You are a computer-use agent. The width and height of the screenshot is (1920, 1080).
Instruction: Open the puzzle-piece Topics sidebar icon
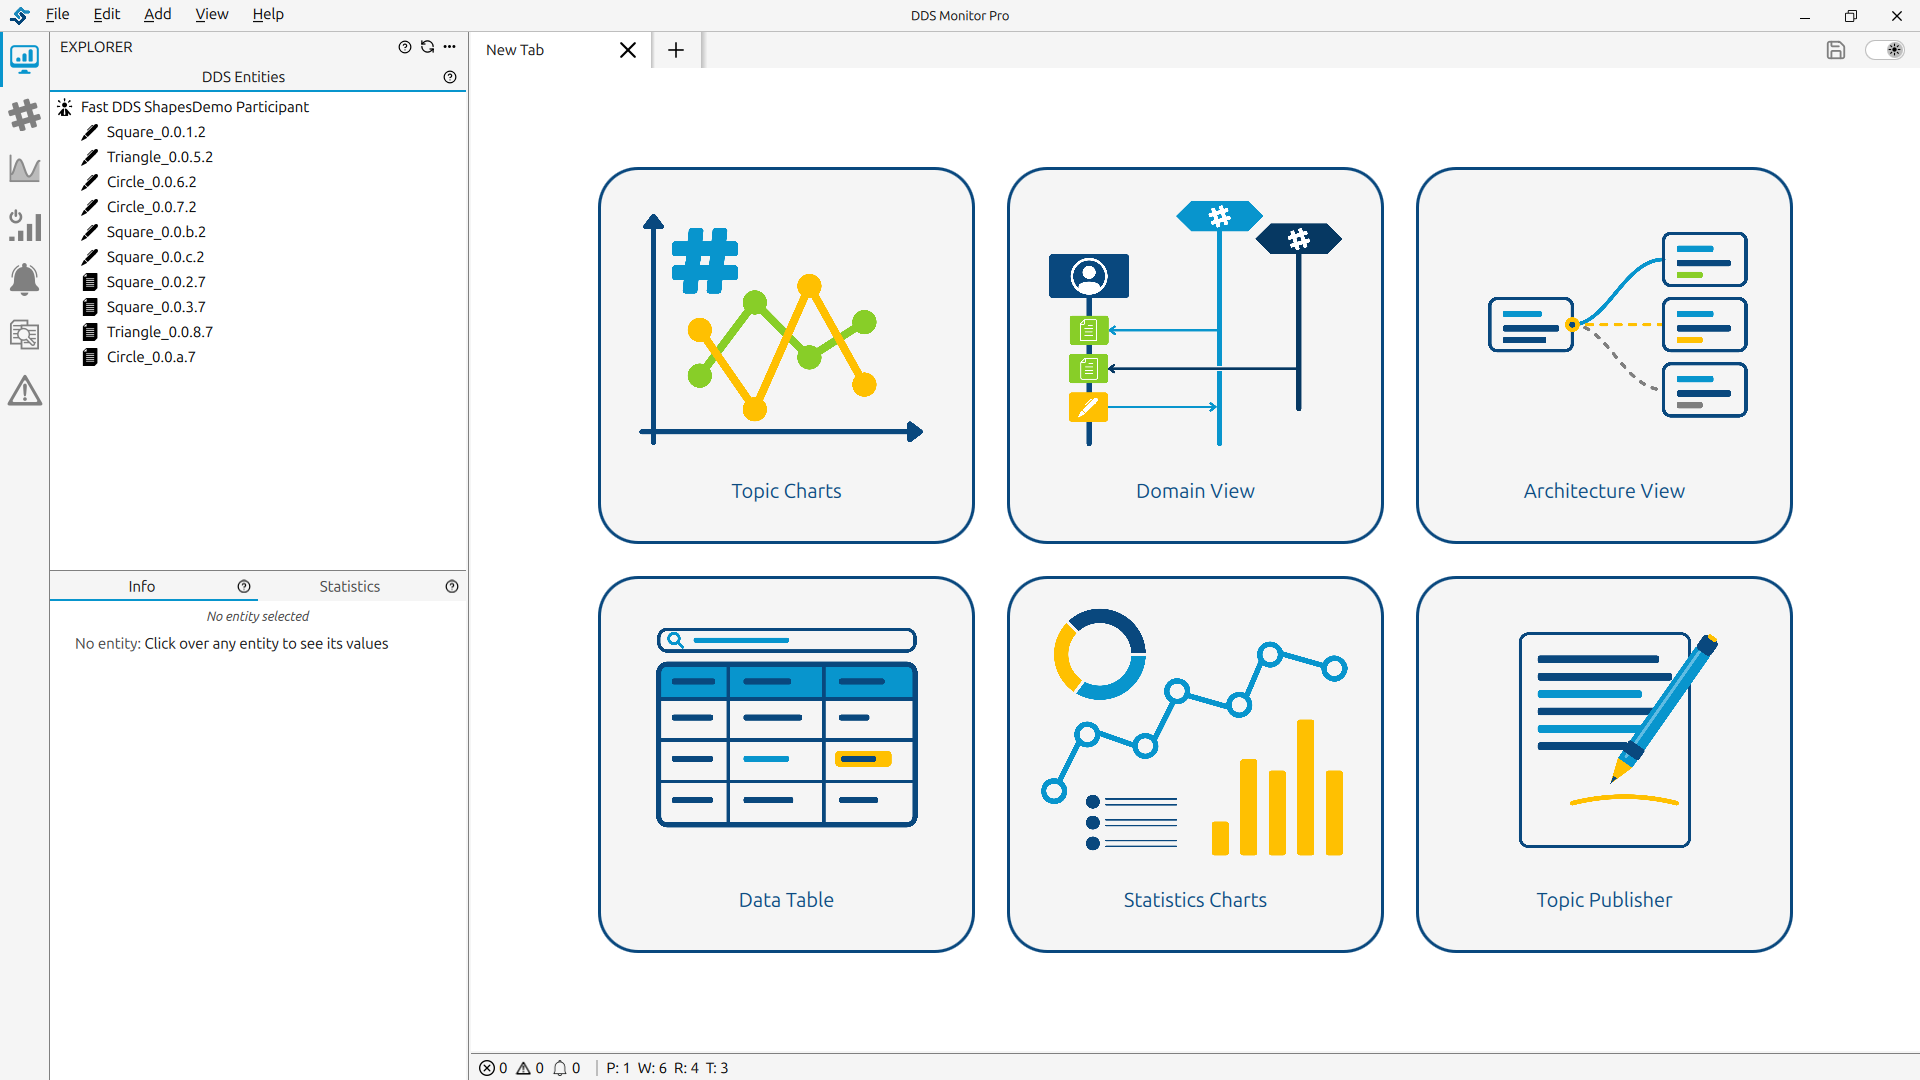point(24,115)
